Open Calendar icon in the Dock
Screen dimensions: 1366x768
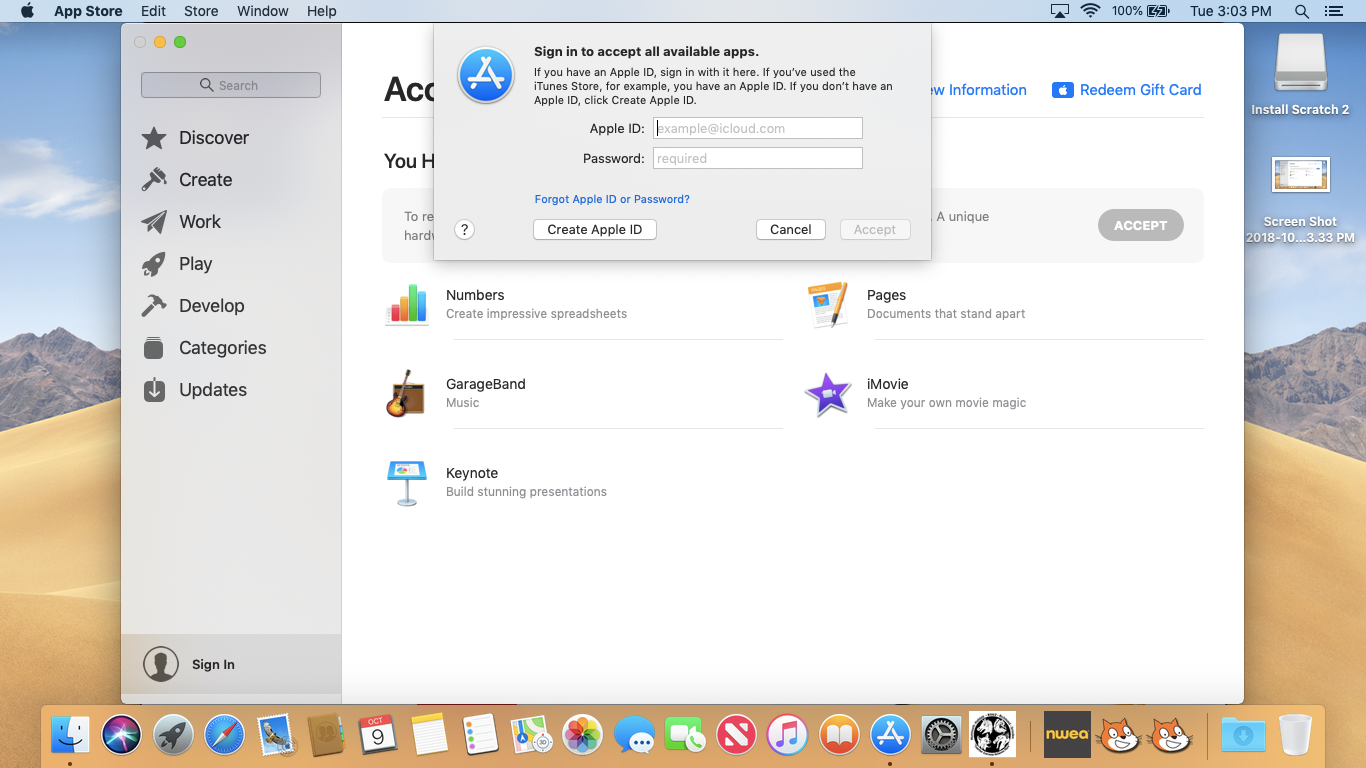(377, 737)
